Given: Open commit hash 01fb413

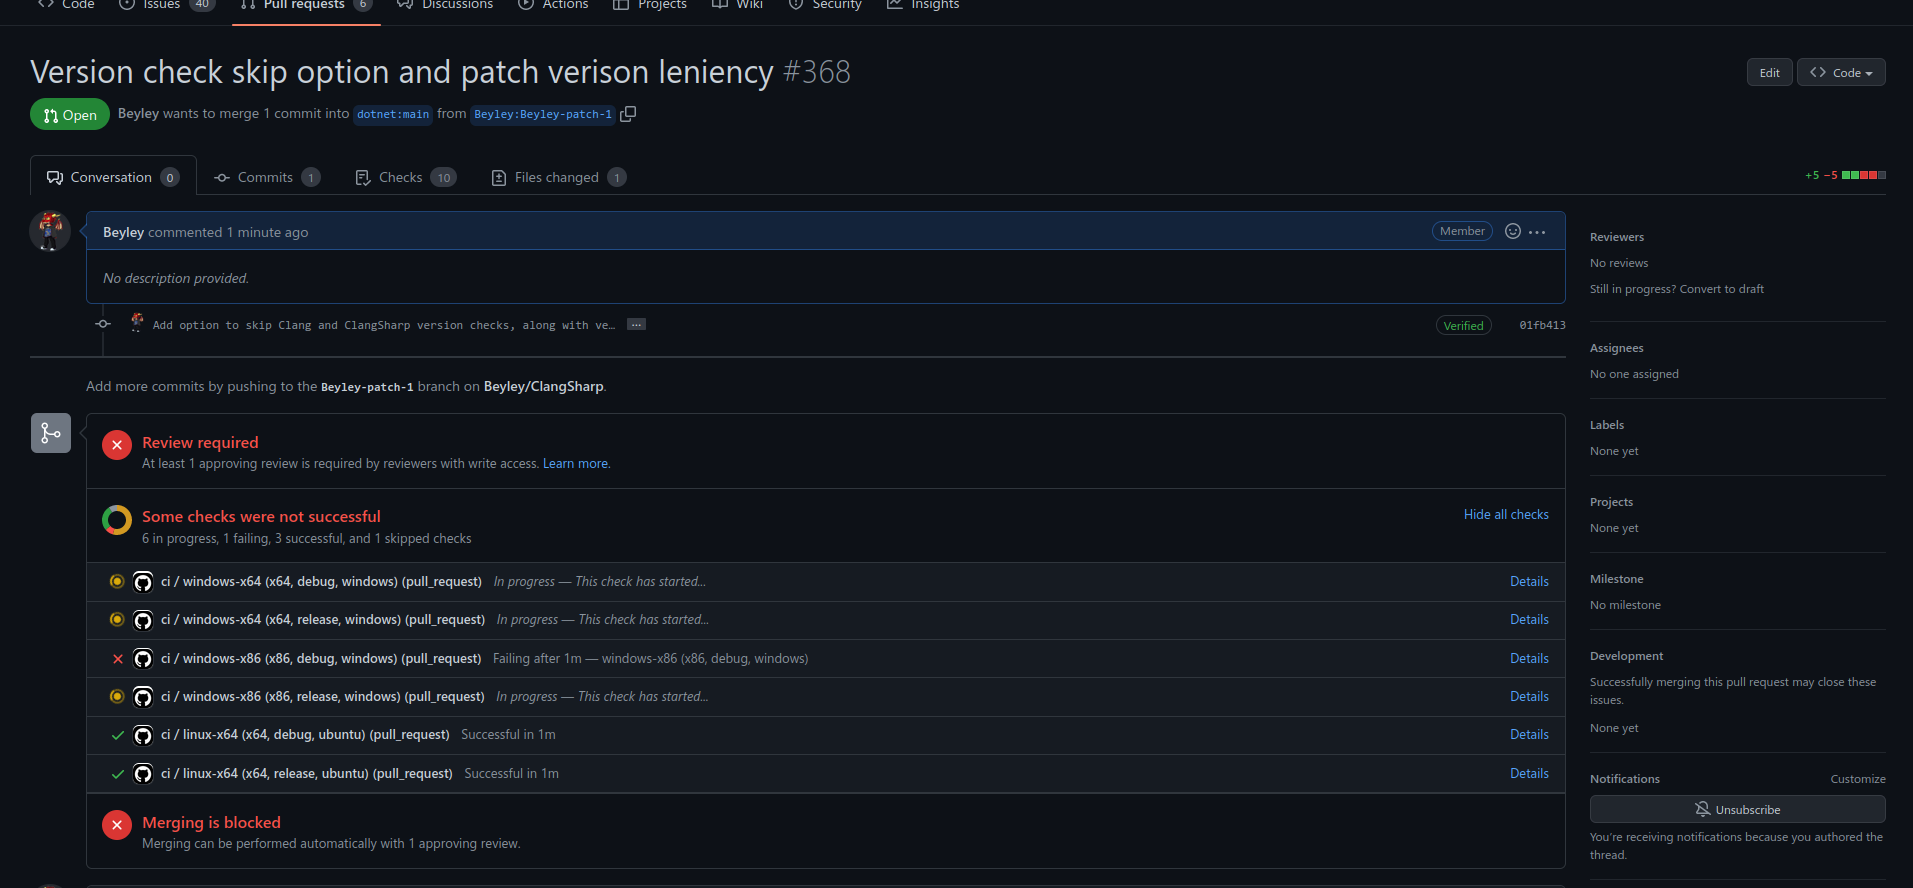Looking at the screenshot, I should click(1542, 325).
